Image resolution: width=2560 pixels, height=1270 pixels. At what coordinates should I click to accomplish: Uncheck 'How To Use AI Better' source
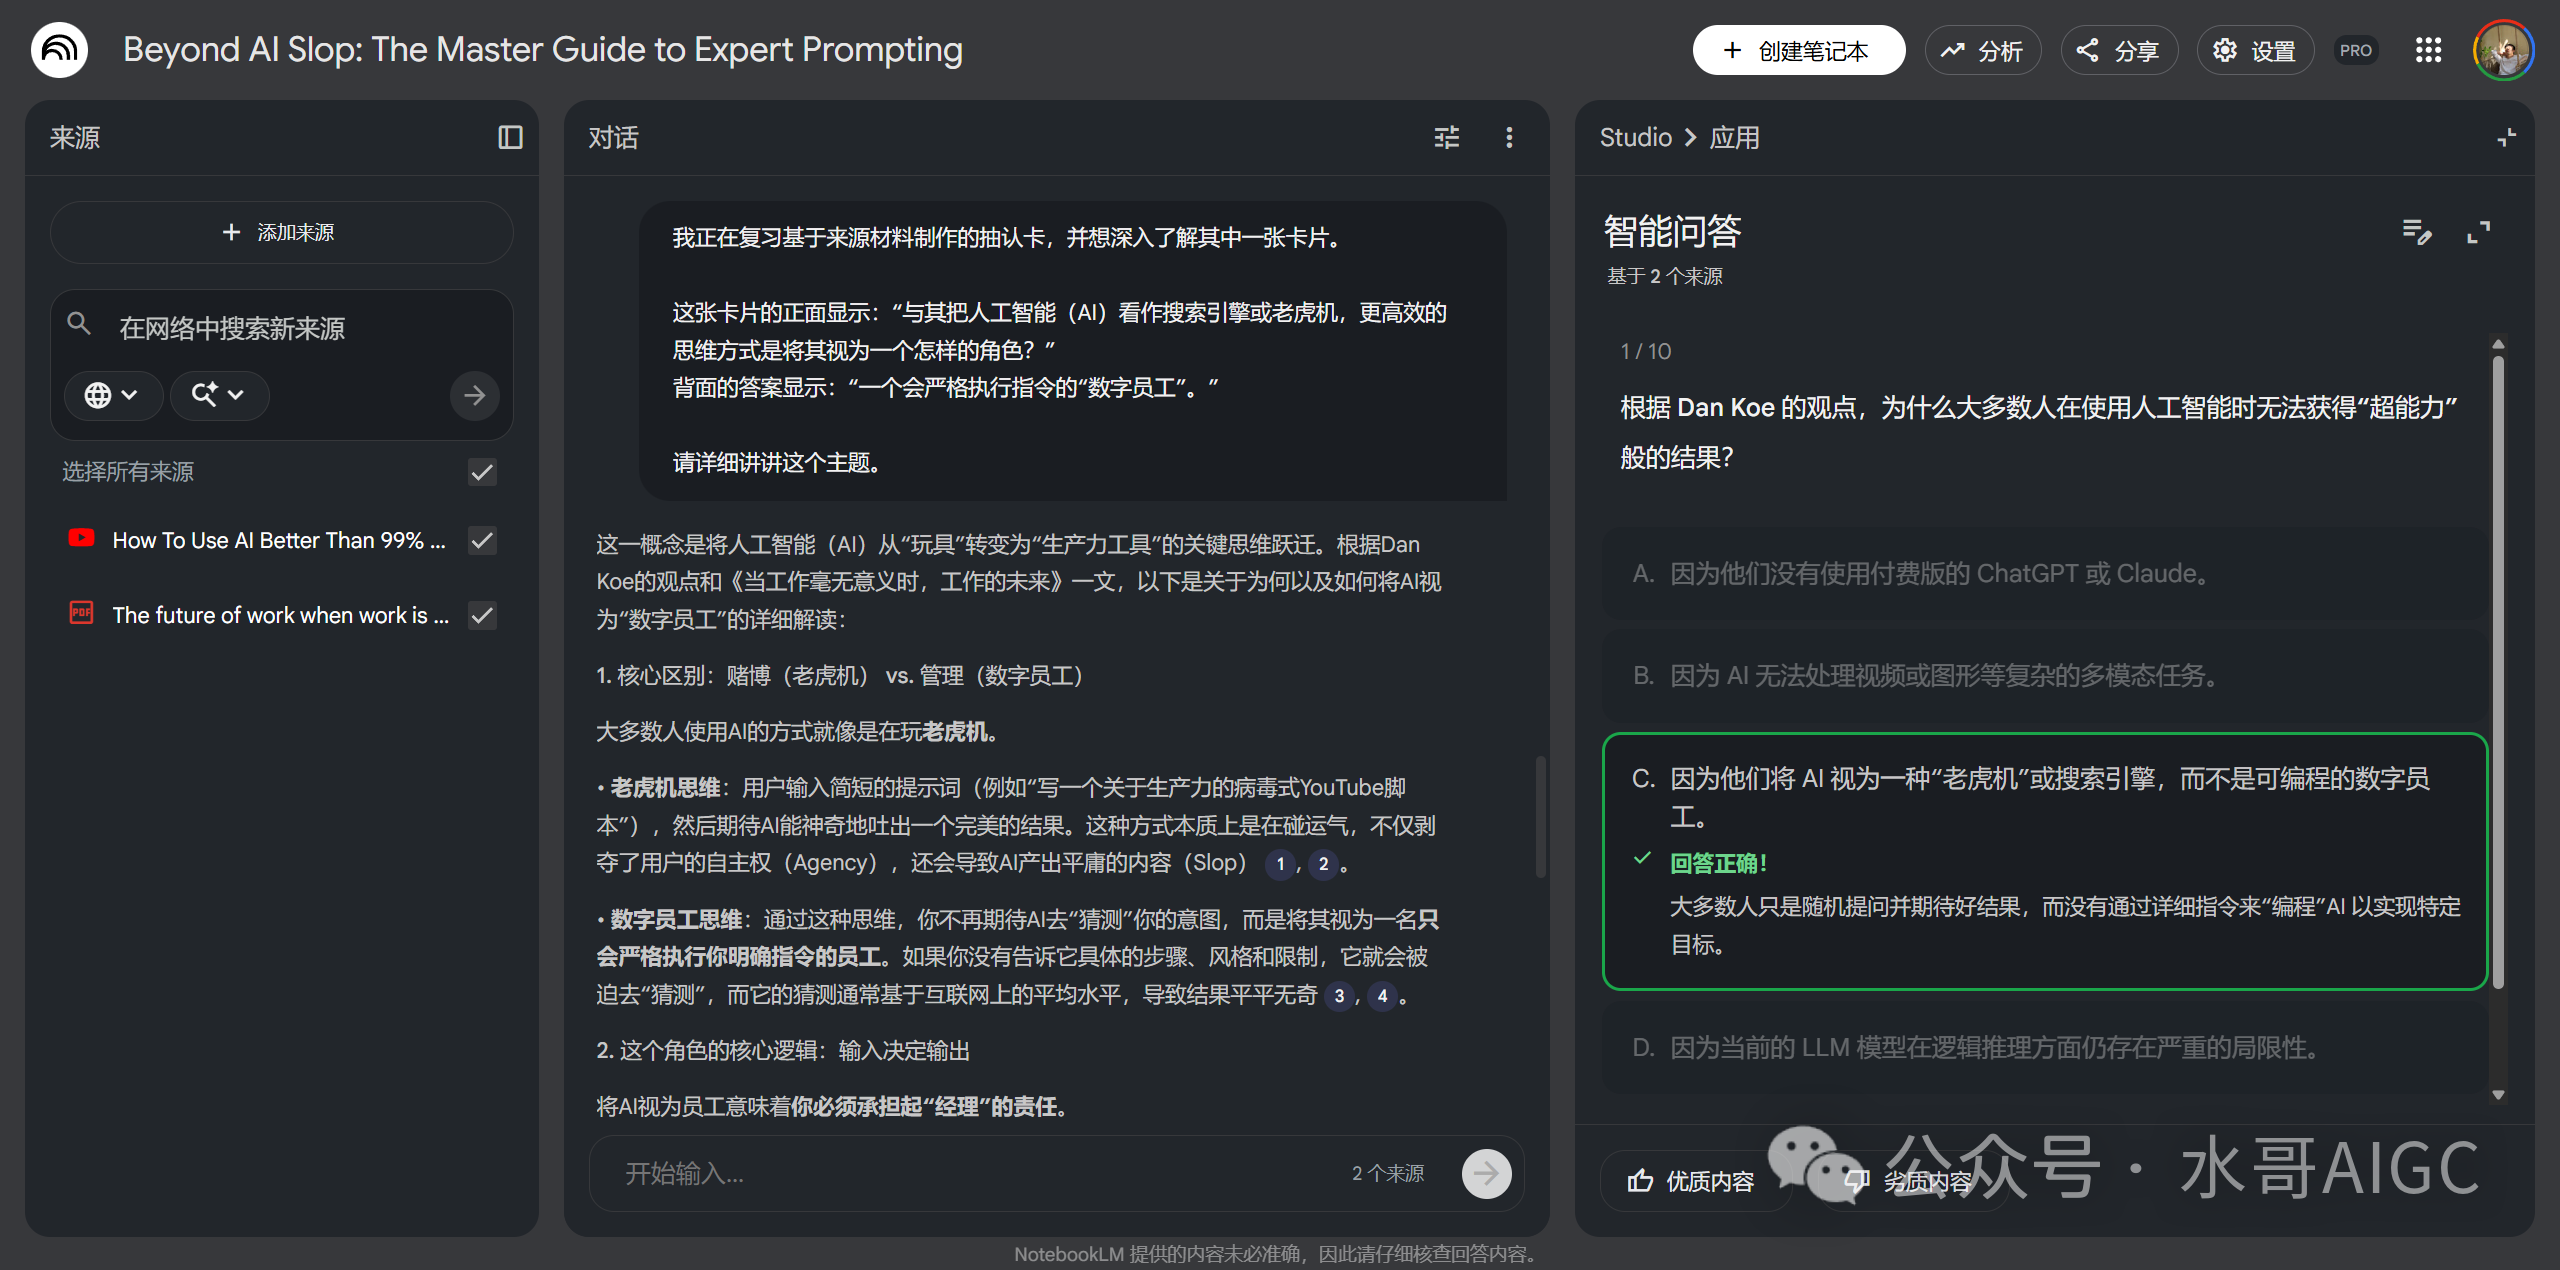(482, 541)
